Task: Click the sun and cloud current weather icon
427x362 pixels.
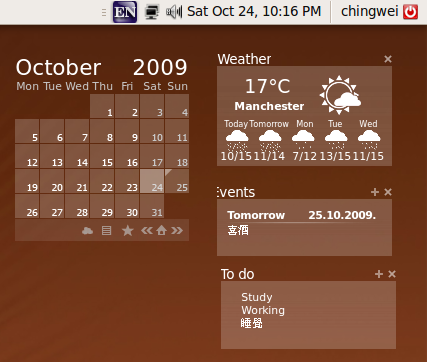Action: pos(340,95)
